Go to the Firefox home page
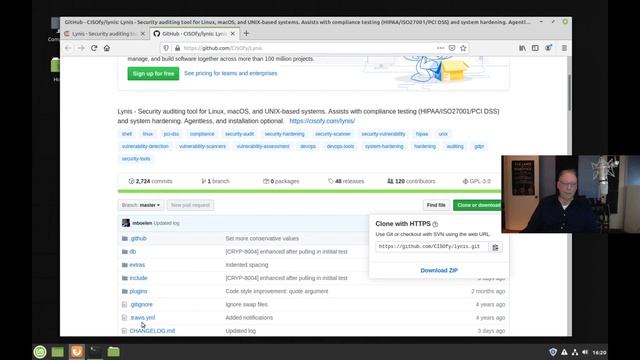Image resolution: width=640 pixels, height=360 pixels. click(x=107, y=48)
